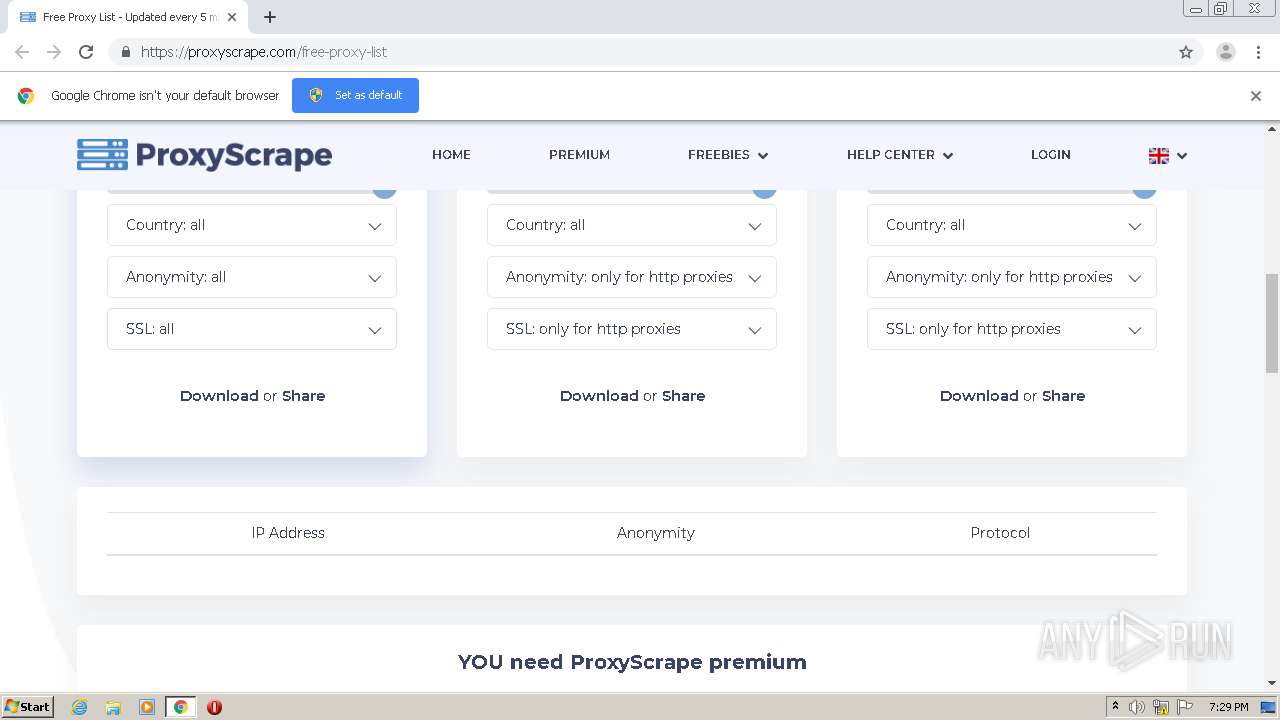Click the Set as default button
This screenshot has height=720, width=1280.
(355, 95)
